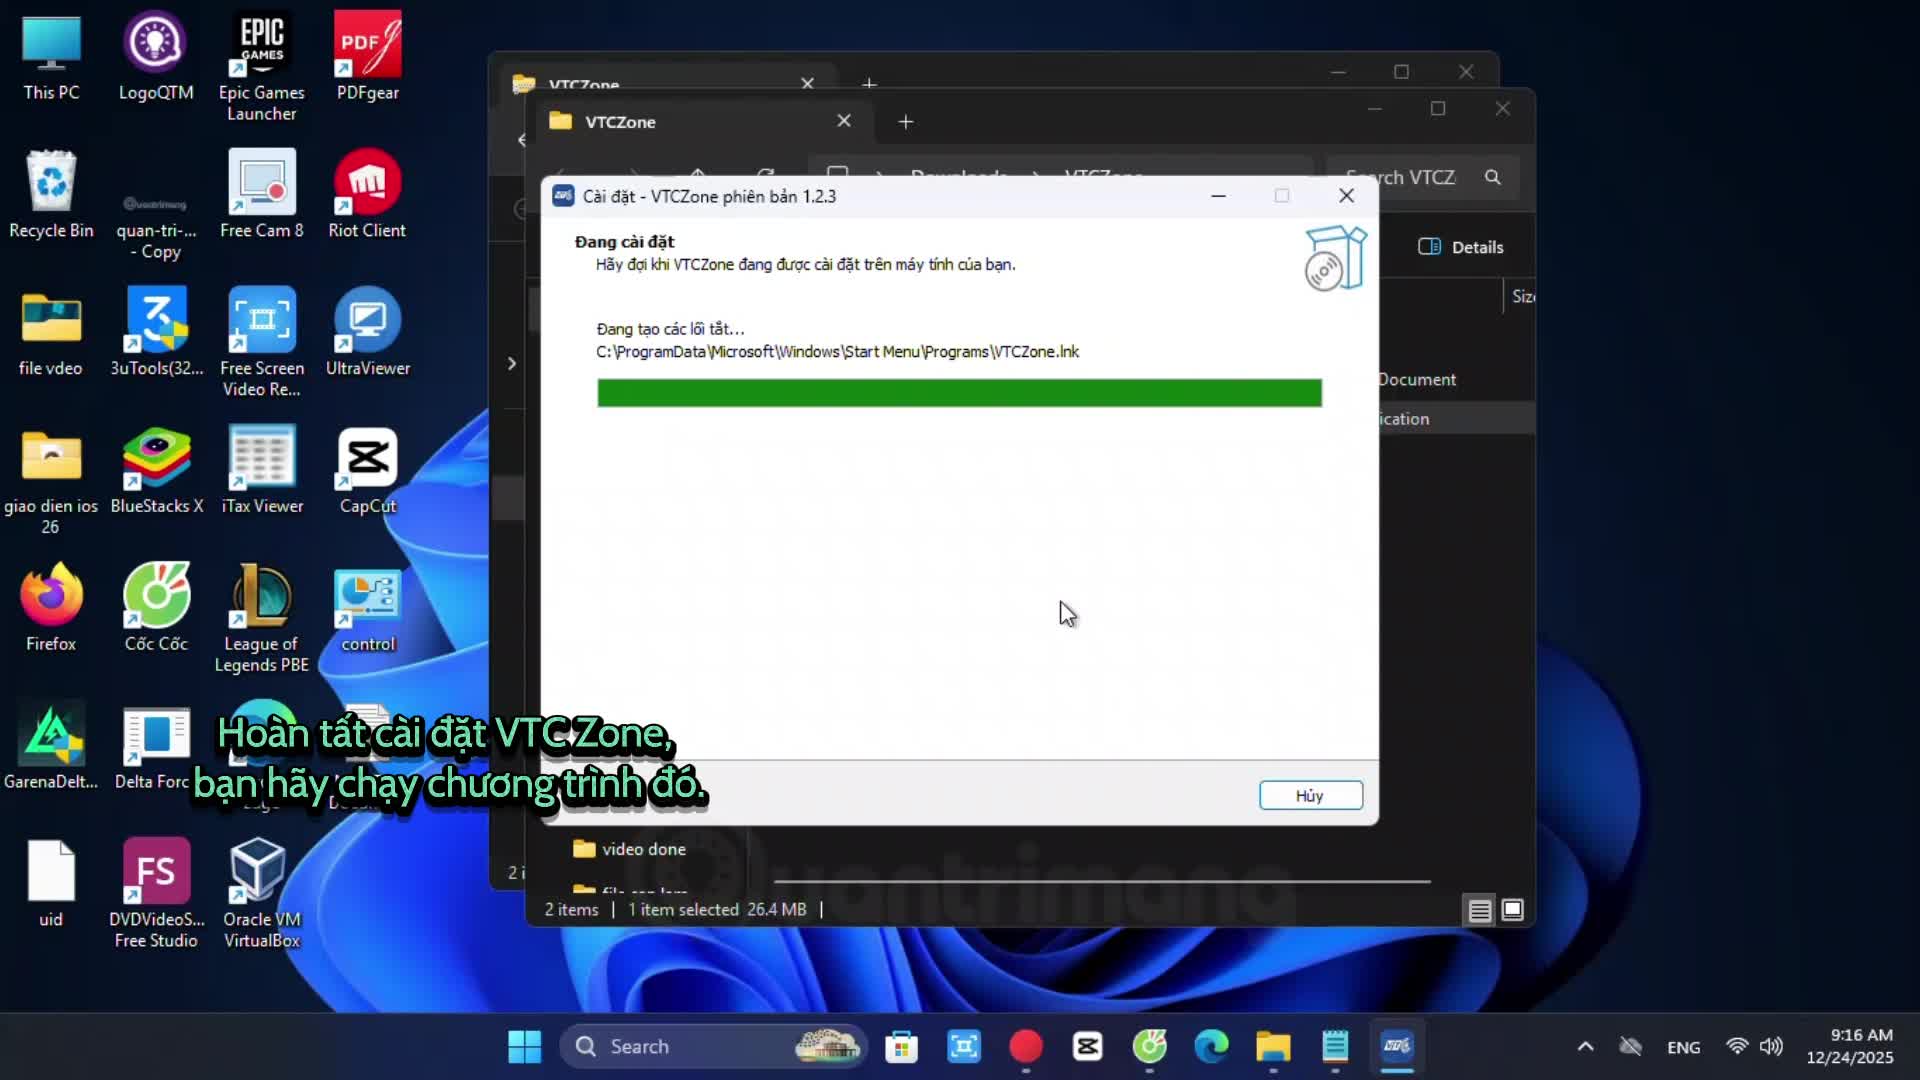Add a new tab in front Explorer window
Viewport: 1920px width, 1080px height.
point(905,122)
